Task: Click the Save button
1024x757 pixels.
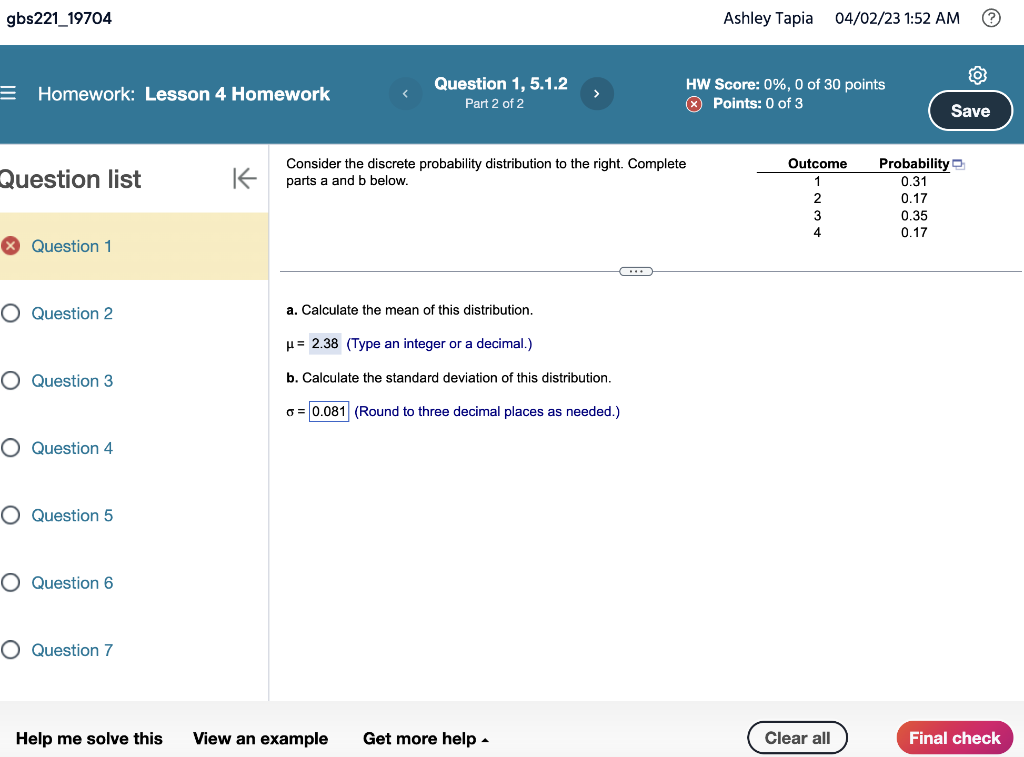Action: pos(970,112)
